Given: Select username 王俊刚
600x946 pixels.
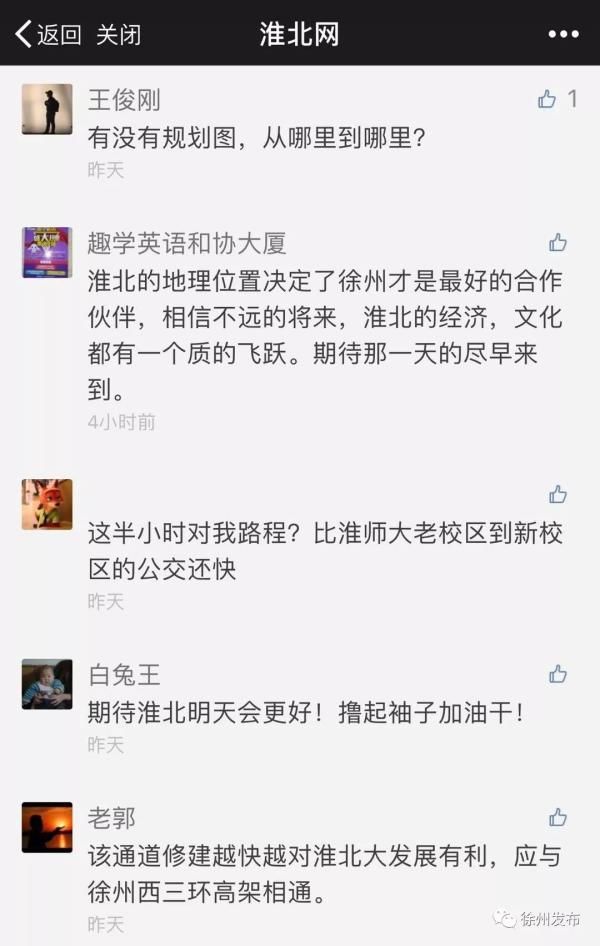Looking at the screenshot, I should pyautogui.click(x=124, y=100).
